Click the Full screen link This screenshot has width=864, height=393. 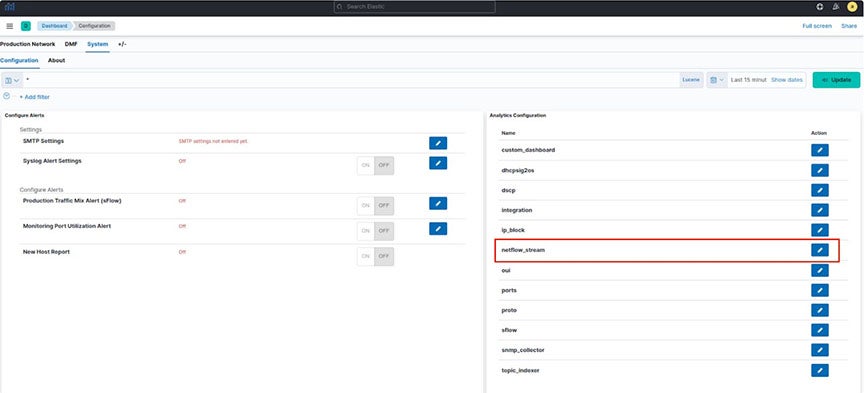coord(817,26)
